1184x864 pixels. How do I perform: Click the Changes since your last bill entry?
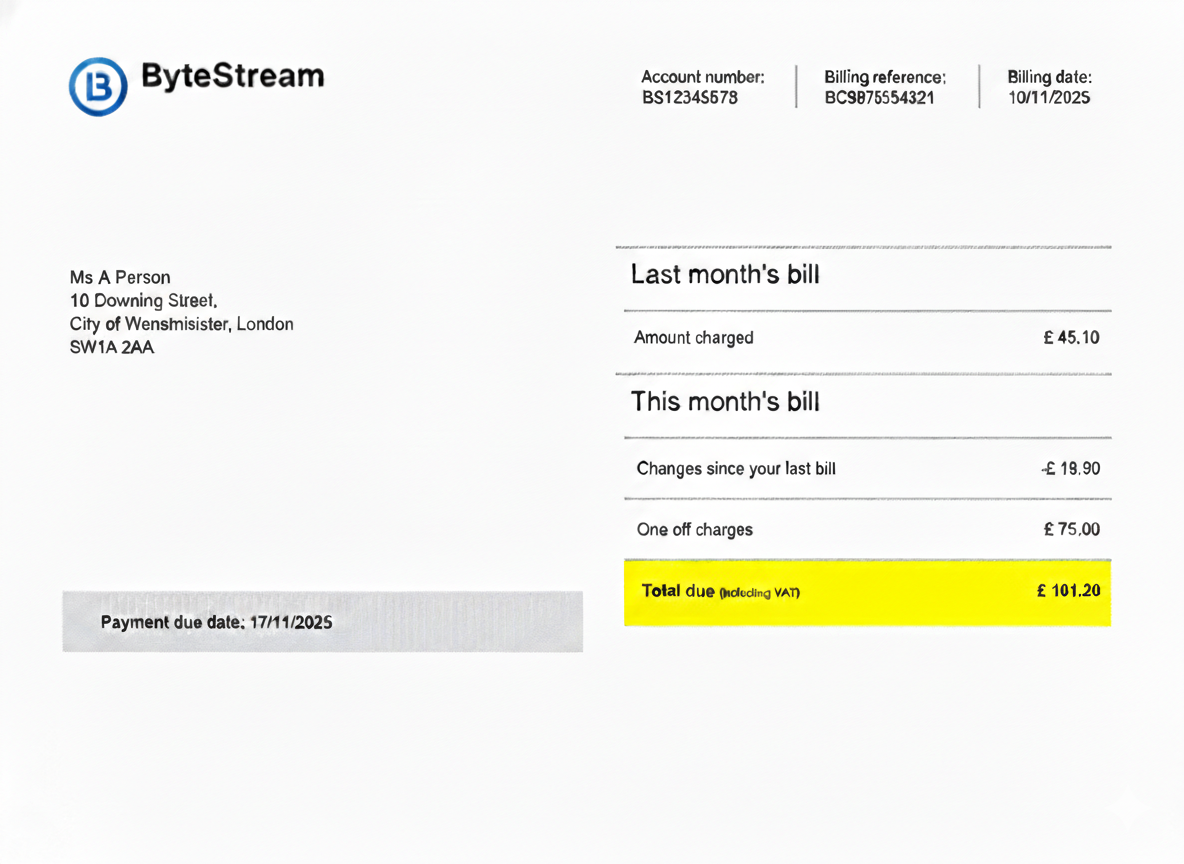(x=736, y=469)
